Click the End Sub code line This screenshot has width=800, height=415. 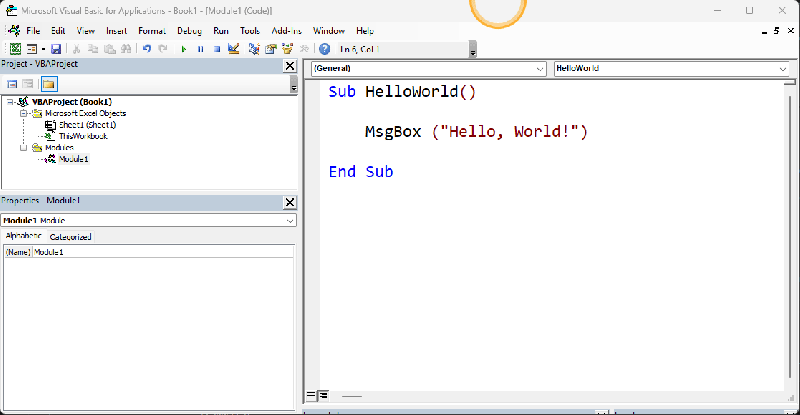[x=361, y=172]
